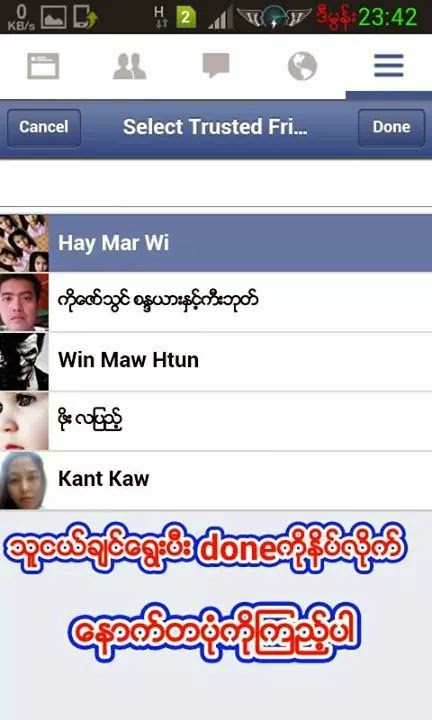Viewport: 432px width, 720px height.
Task: Open the Notifications globe icon
Action: 302,66
